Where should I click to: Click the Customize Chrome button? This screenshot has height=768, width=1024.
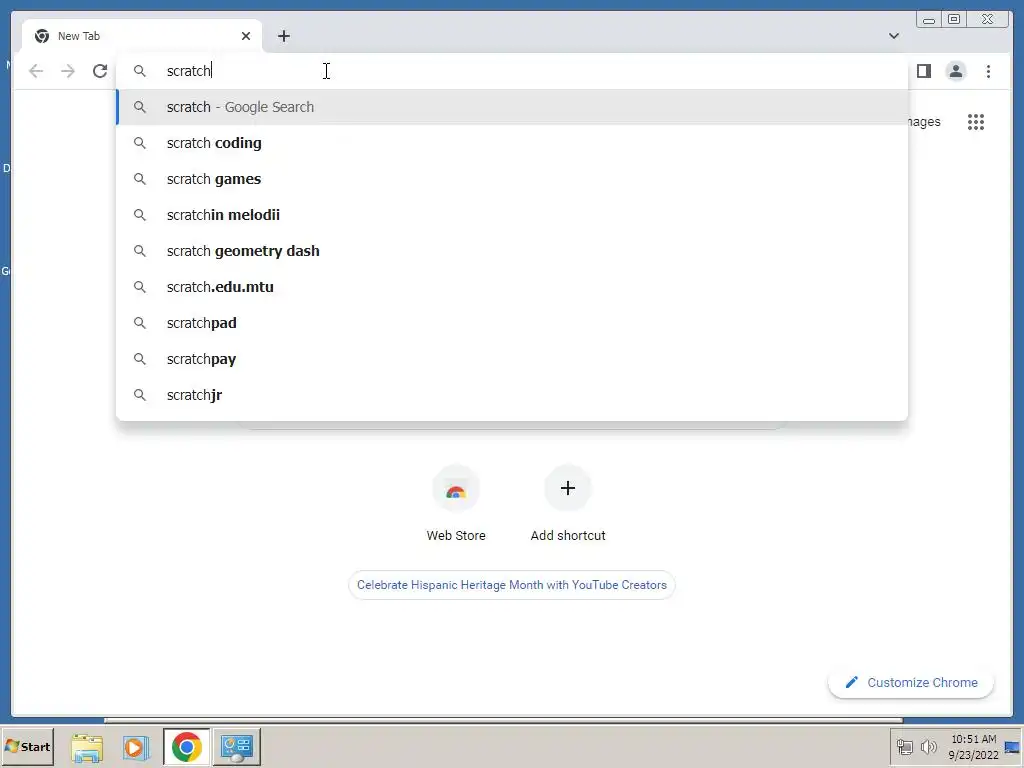(x=911, y=682)
